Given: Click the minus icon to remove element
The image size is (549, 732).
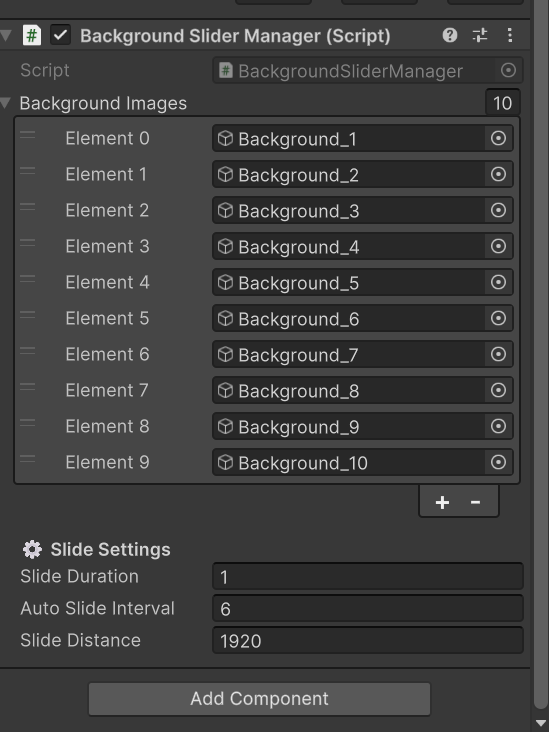Looking at the screenshot, I should [475, 502].
